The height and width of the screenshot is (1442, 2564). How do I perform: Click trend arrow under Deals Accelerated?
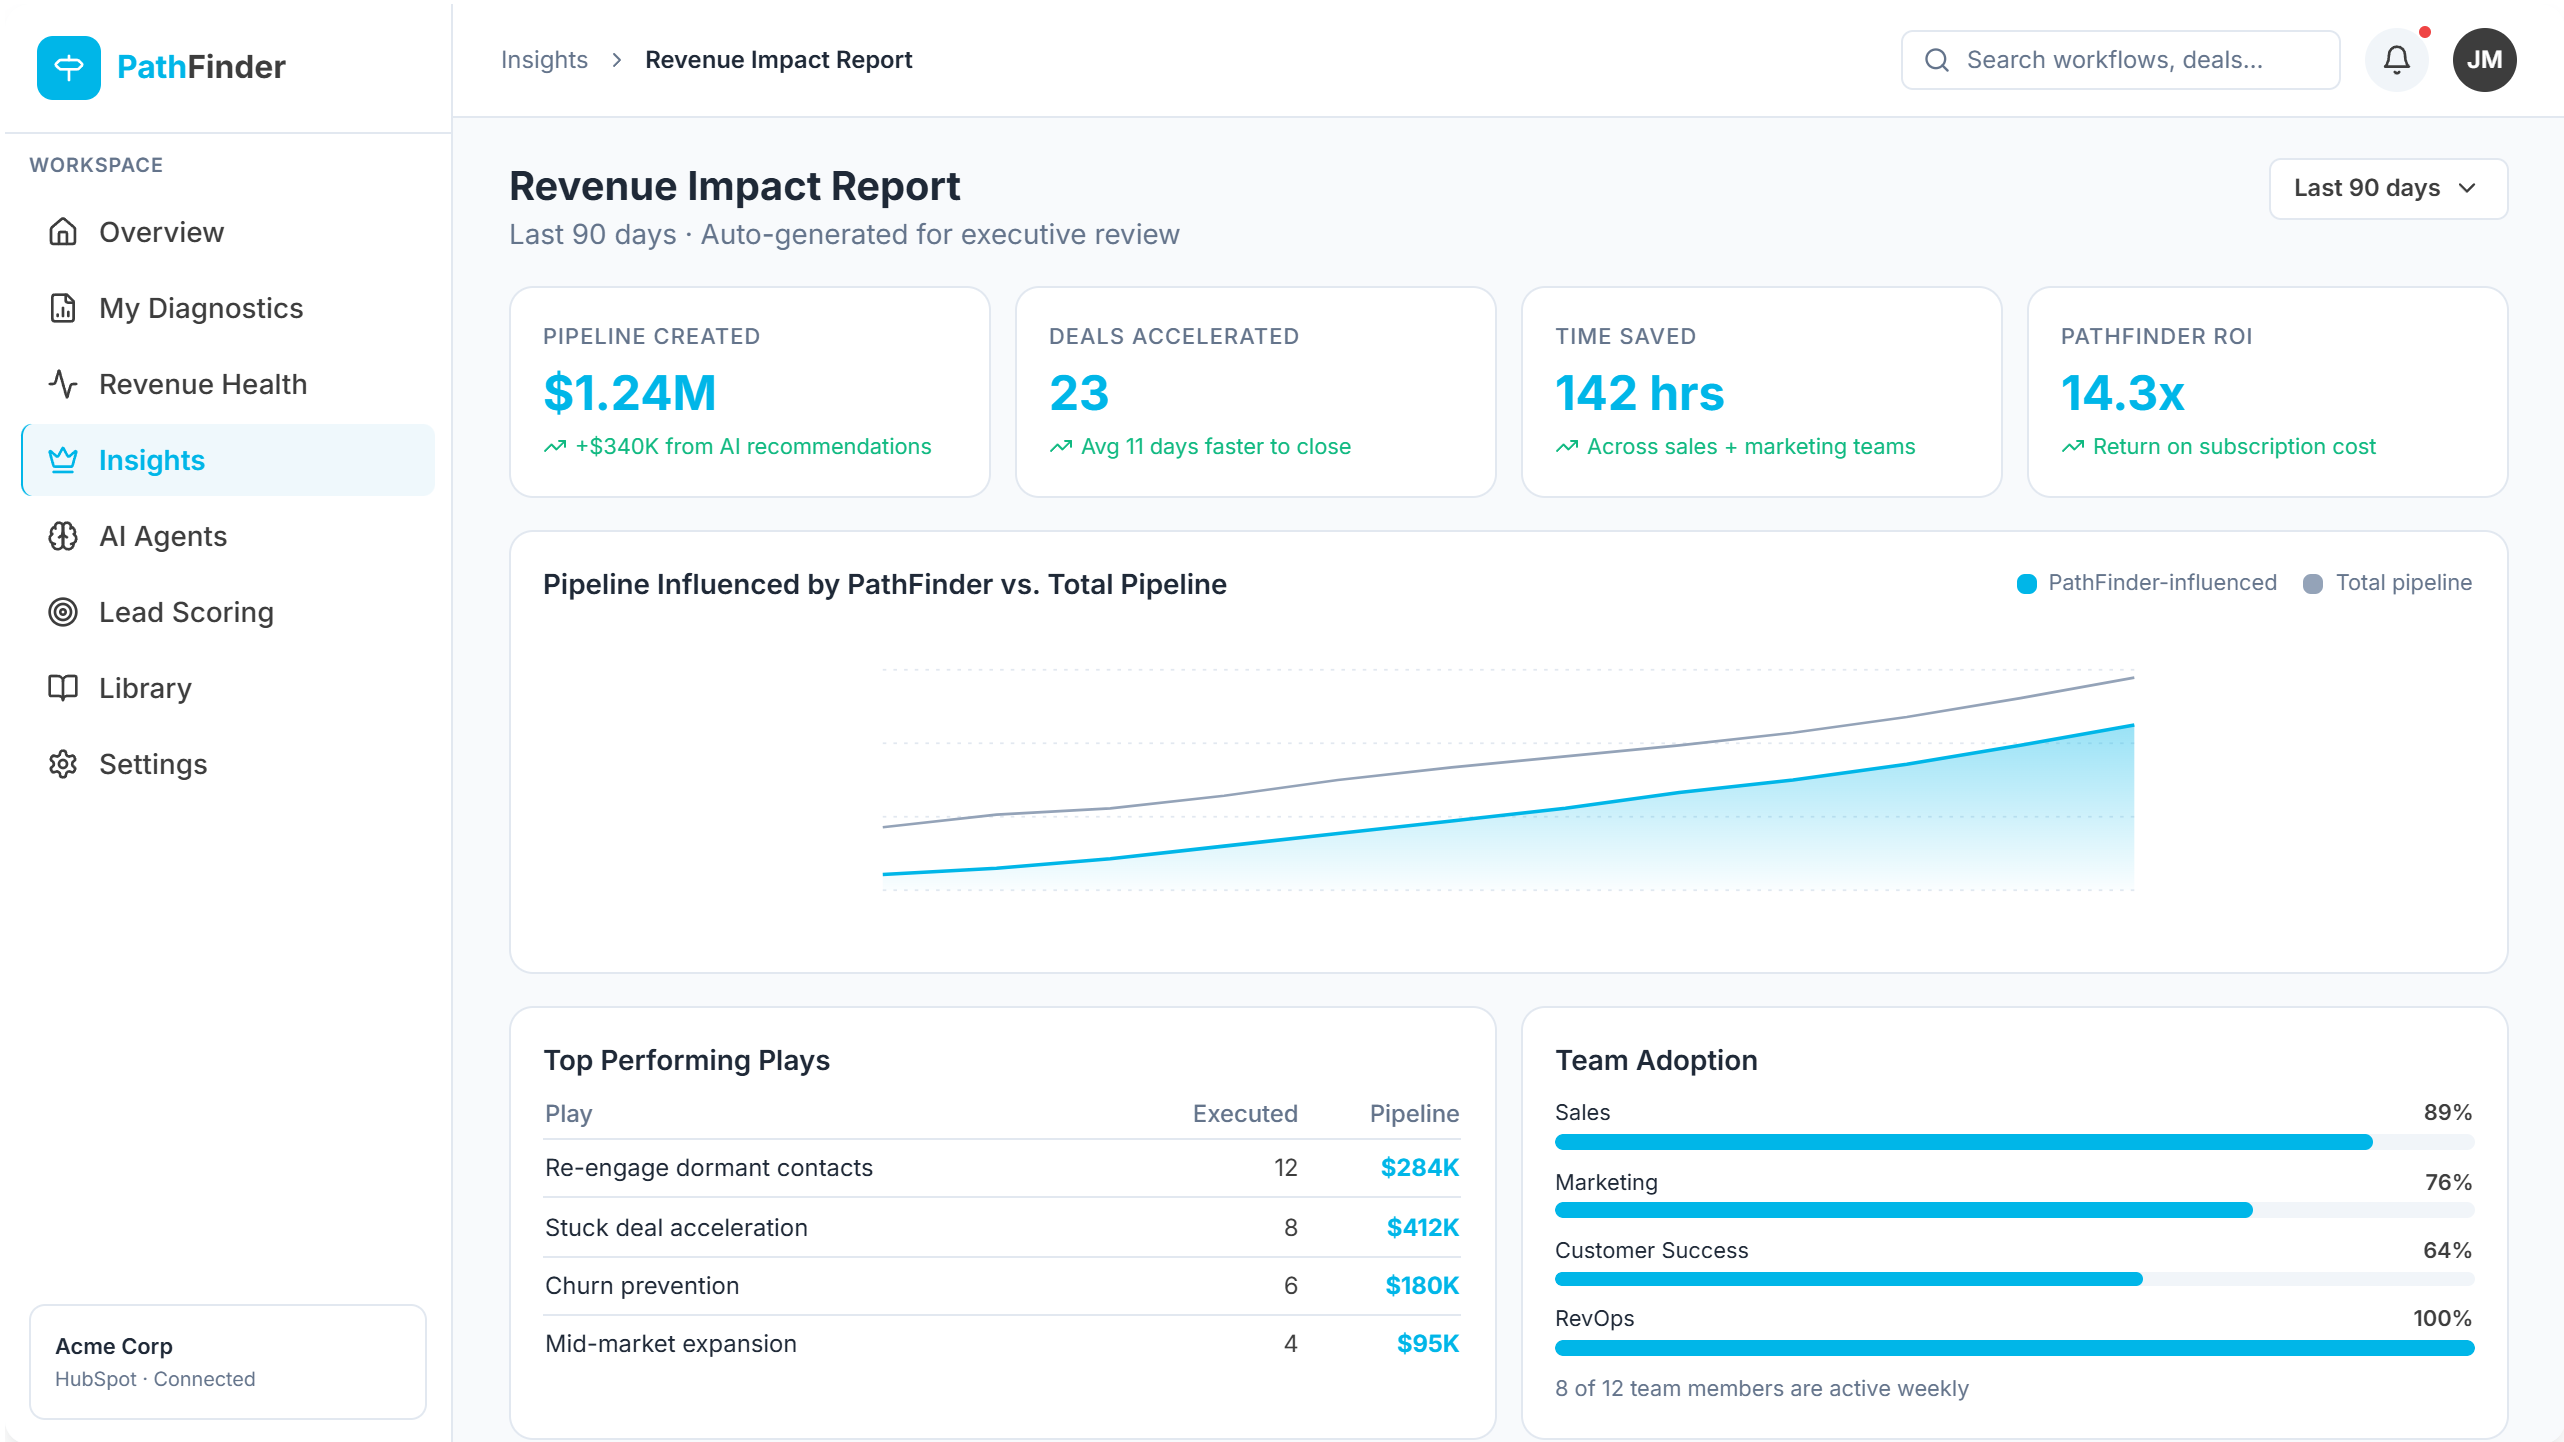pyautogui.click(x=1061, y=447)
